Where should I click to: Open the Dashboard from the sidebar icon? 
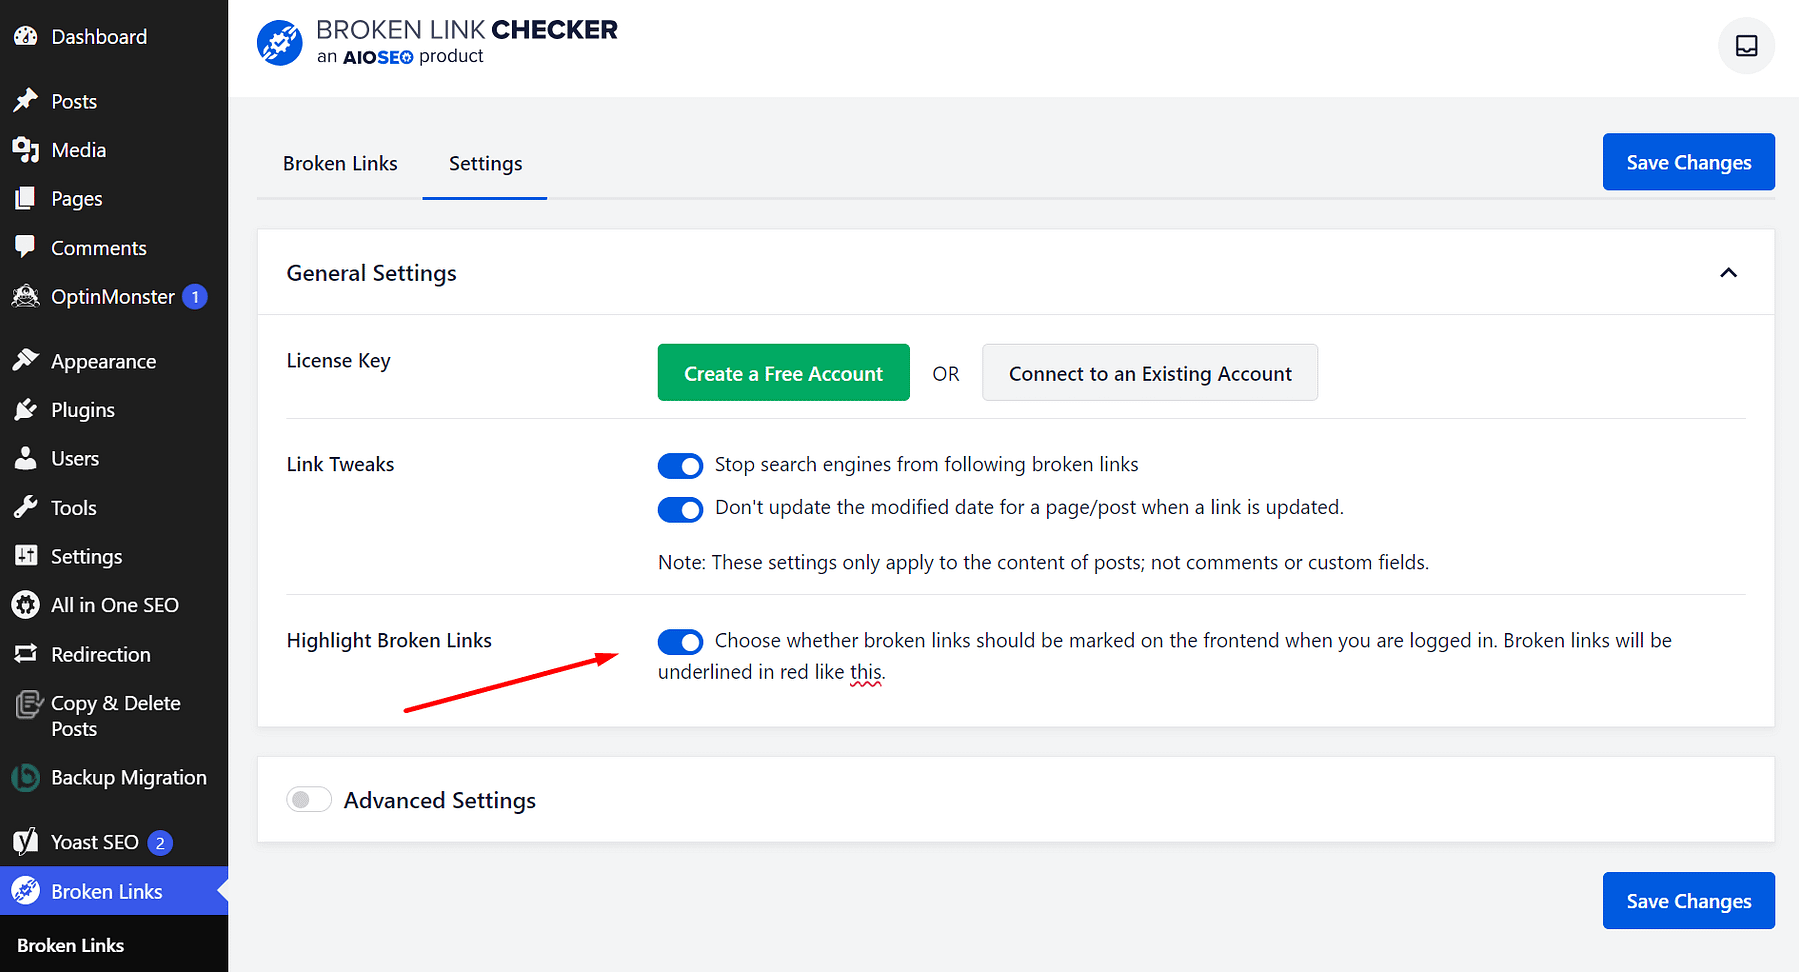pos(25,36)
